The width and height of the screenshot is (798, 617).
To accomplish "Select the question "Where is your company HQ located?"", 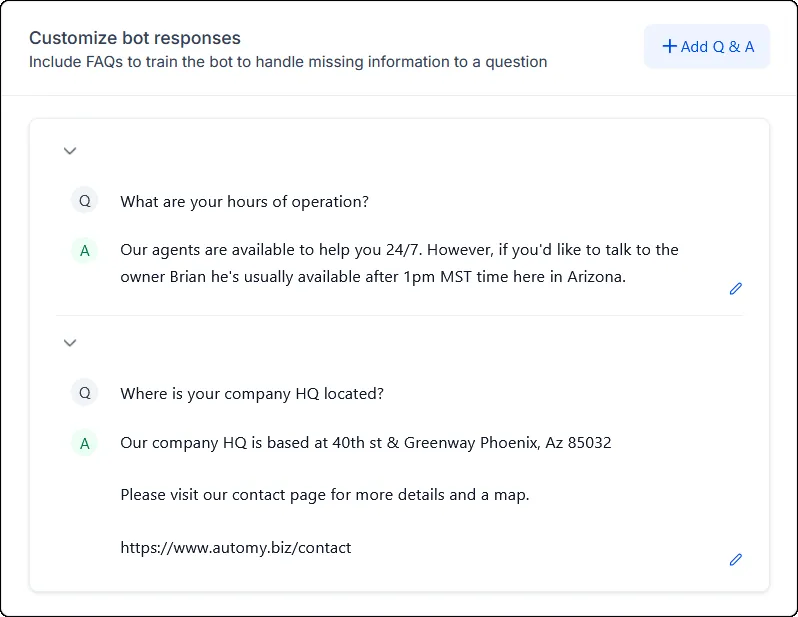I will pos(252,394).
